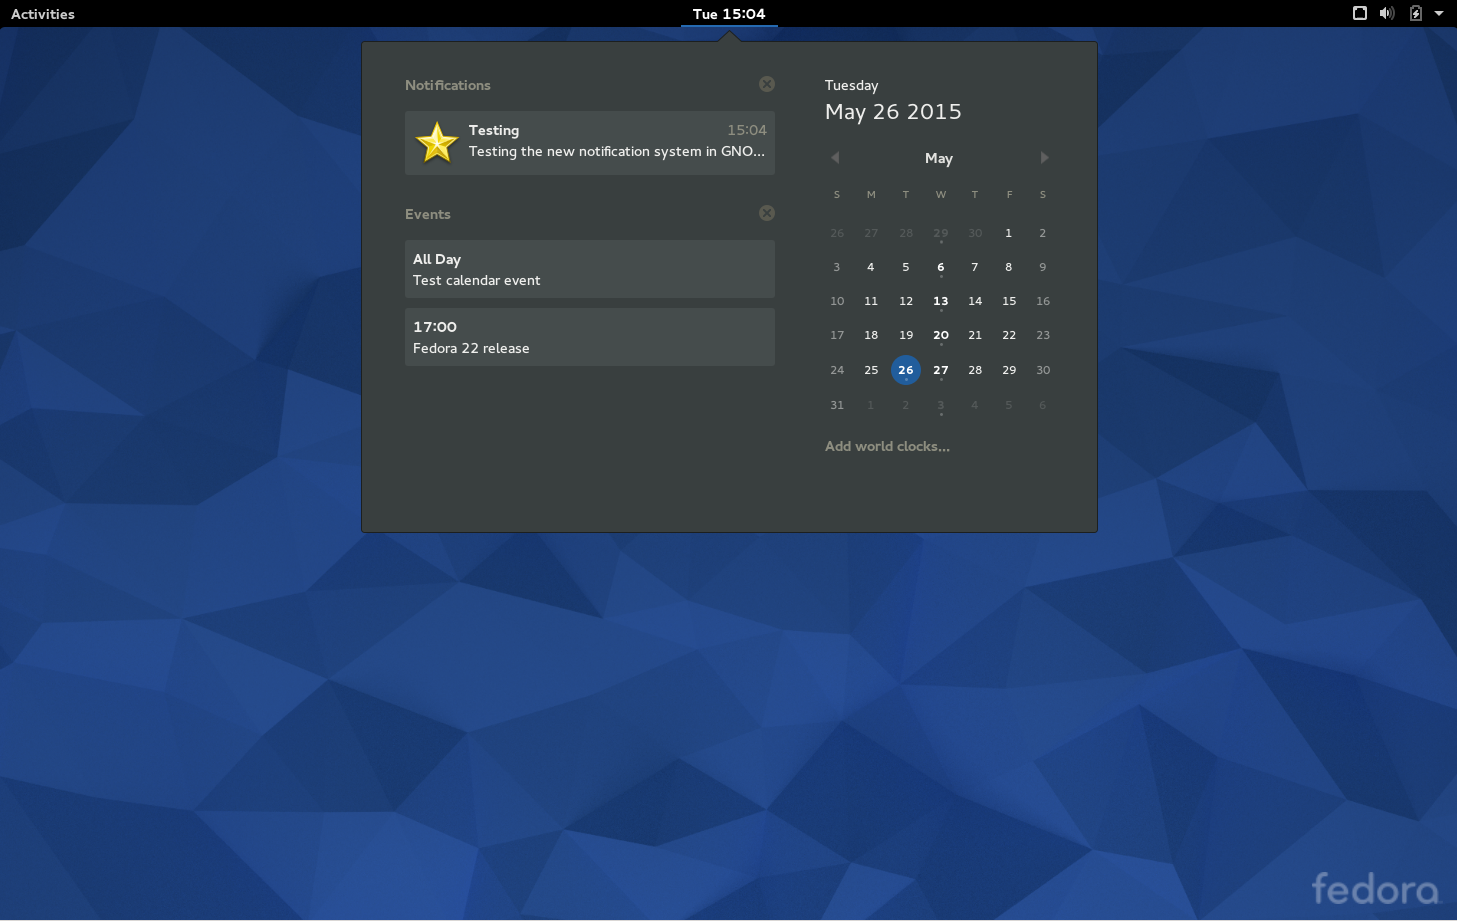Deselect today by clicking May 26
1457x921 pixels.
[905, 369]
